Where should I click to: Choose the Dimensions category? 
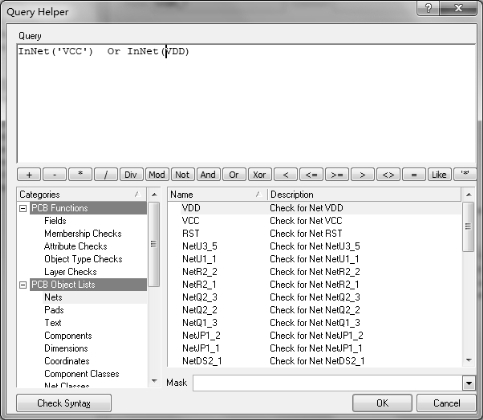click(x=66, y=348)
